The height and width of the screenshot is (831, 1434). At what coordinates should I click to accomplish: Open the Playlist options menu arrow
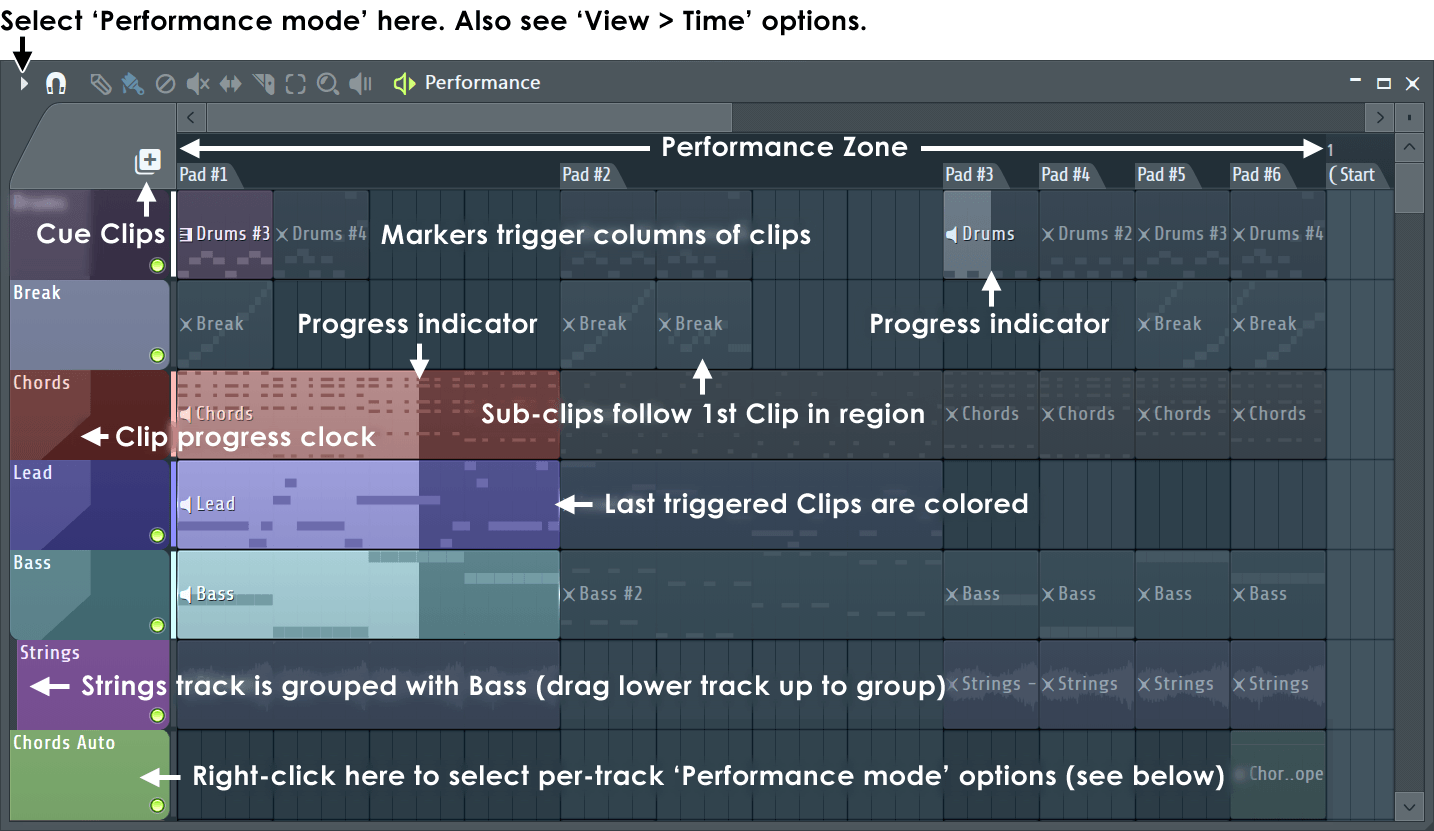click(x=24, y=84)
